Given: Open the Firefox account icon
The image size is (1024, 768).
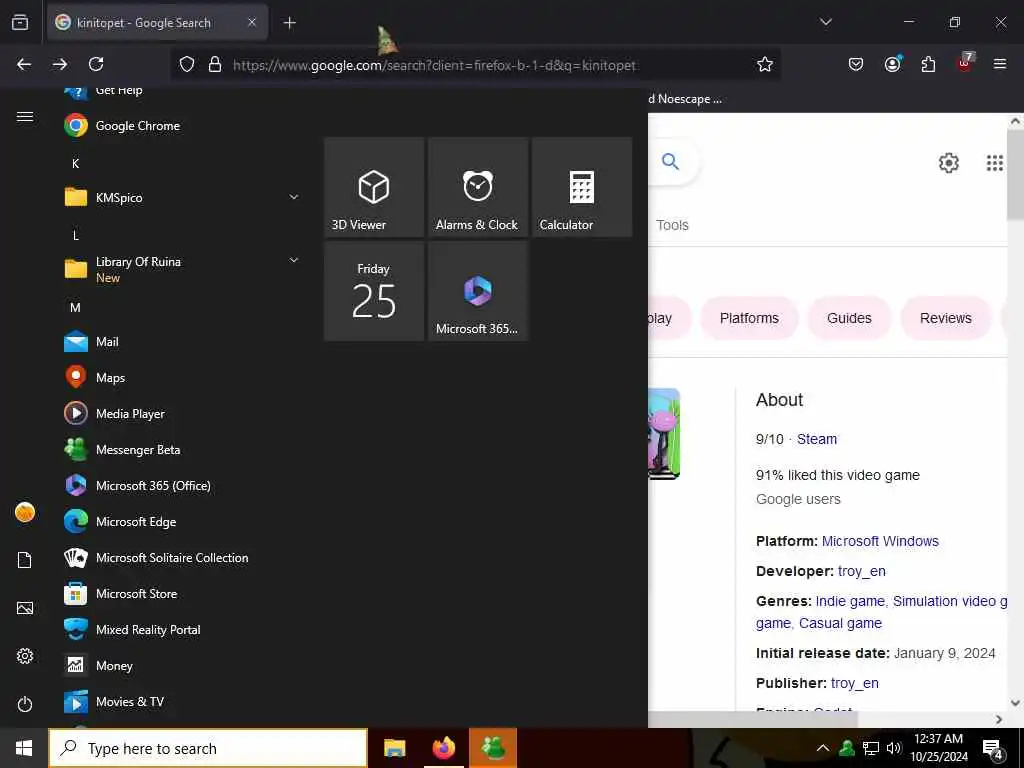Looking at the screenshot, I should pyautogui.click(x=892, y=64).
